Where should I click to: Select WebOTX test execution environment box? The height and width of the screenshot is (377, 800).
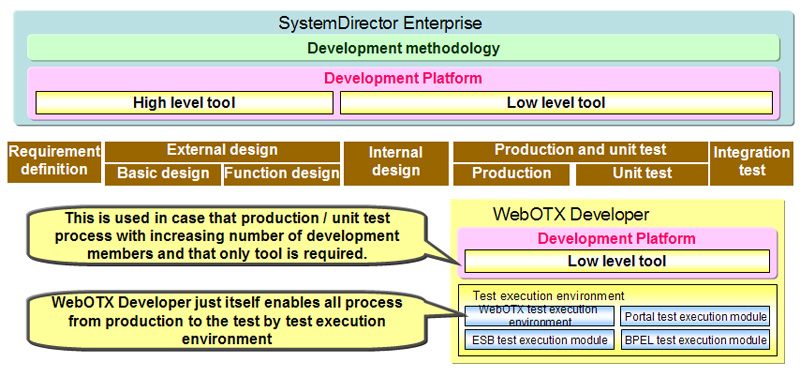click(539, 316)
